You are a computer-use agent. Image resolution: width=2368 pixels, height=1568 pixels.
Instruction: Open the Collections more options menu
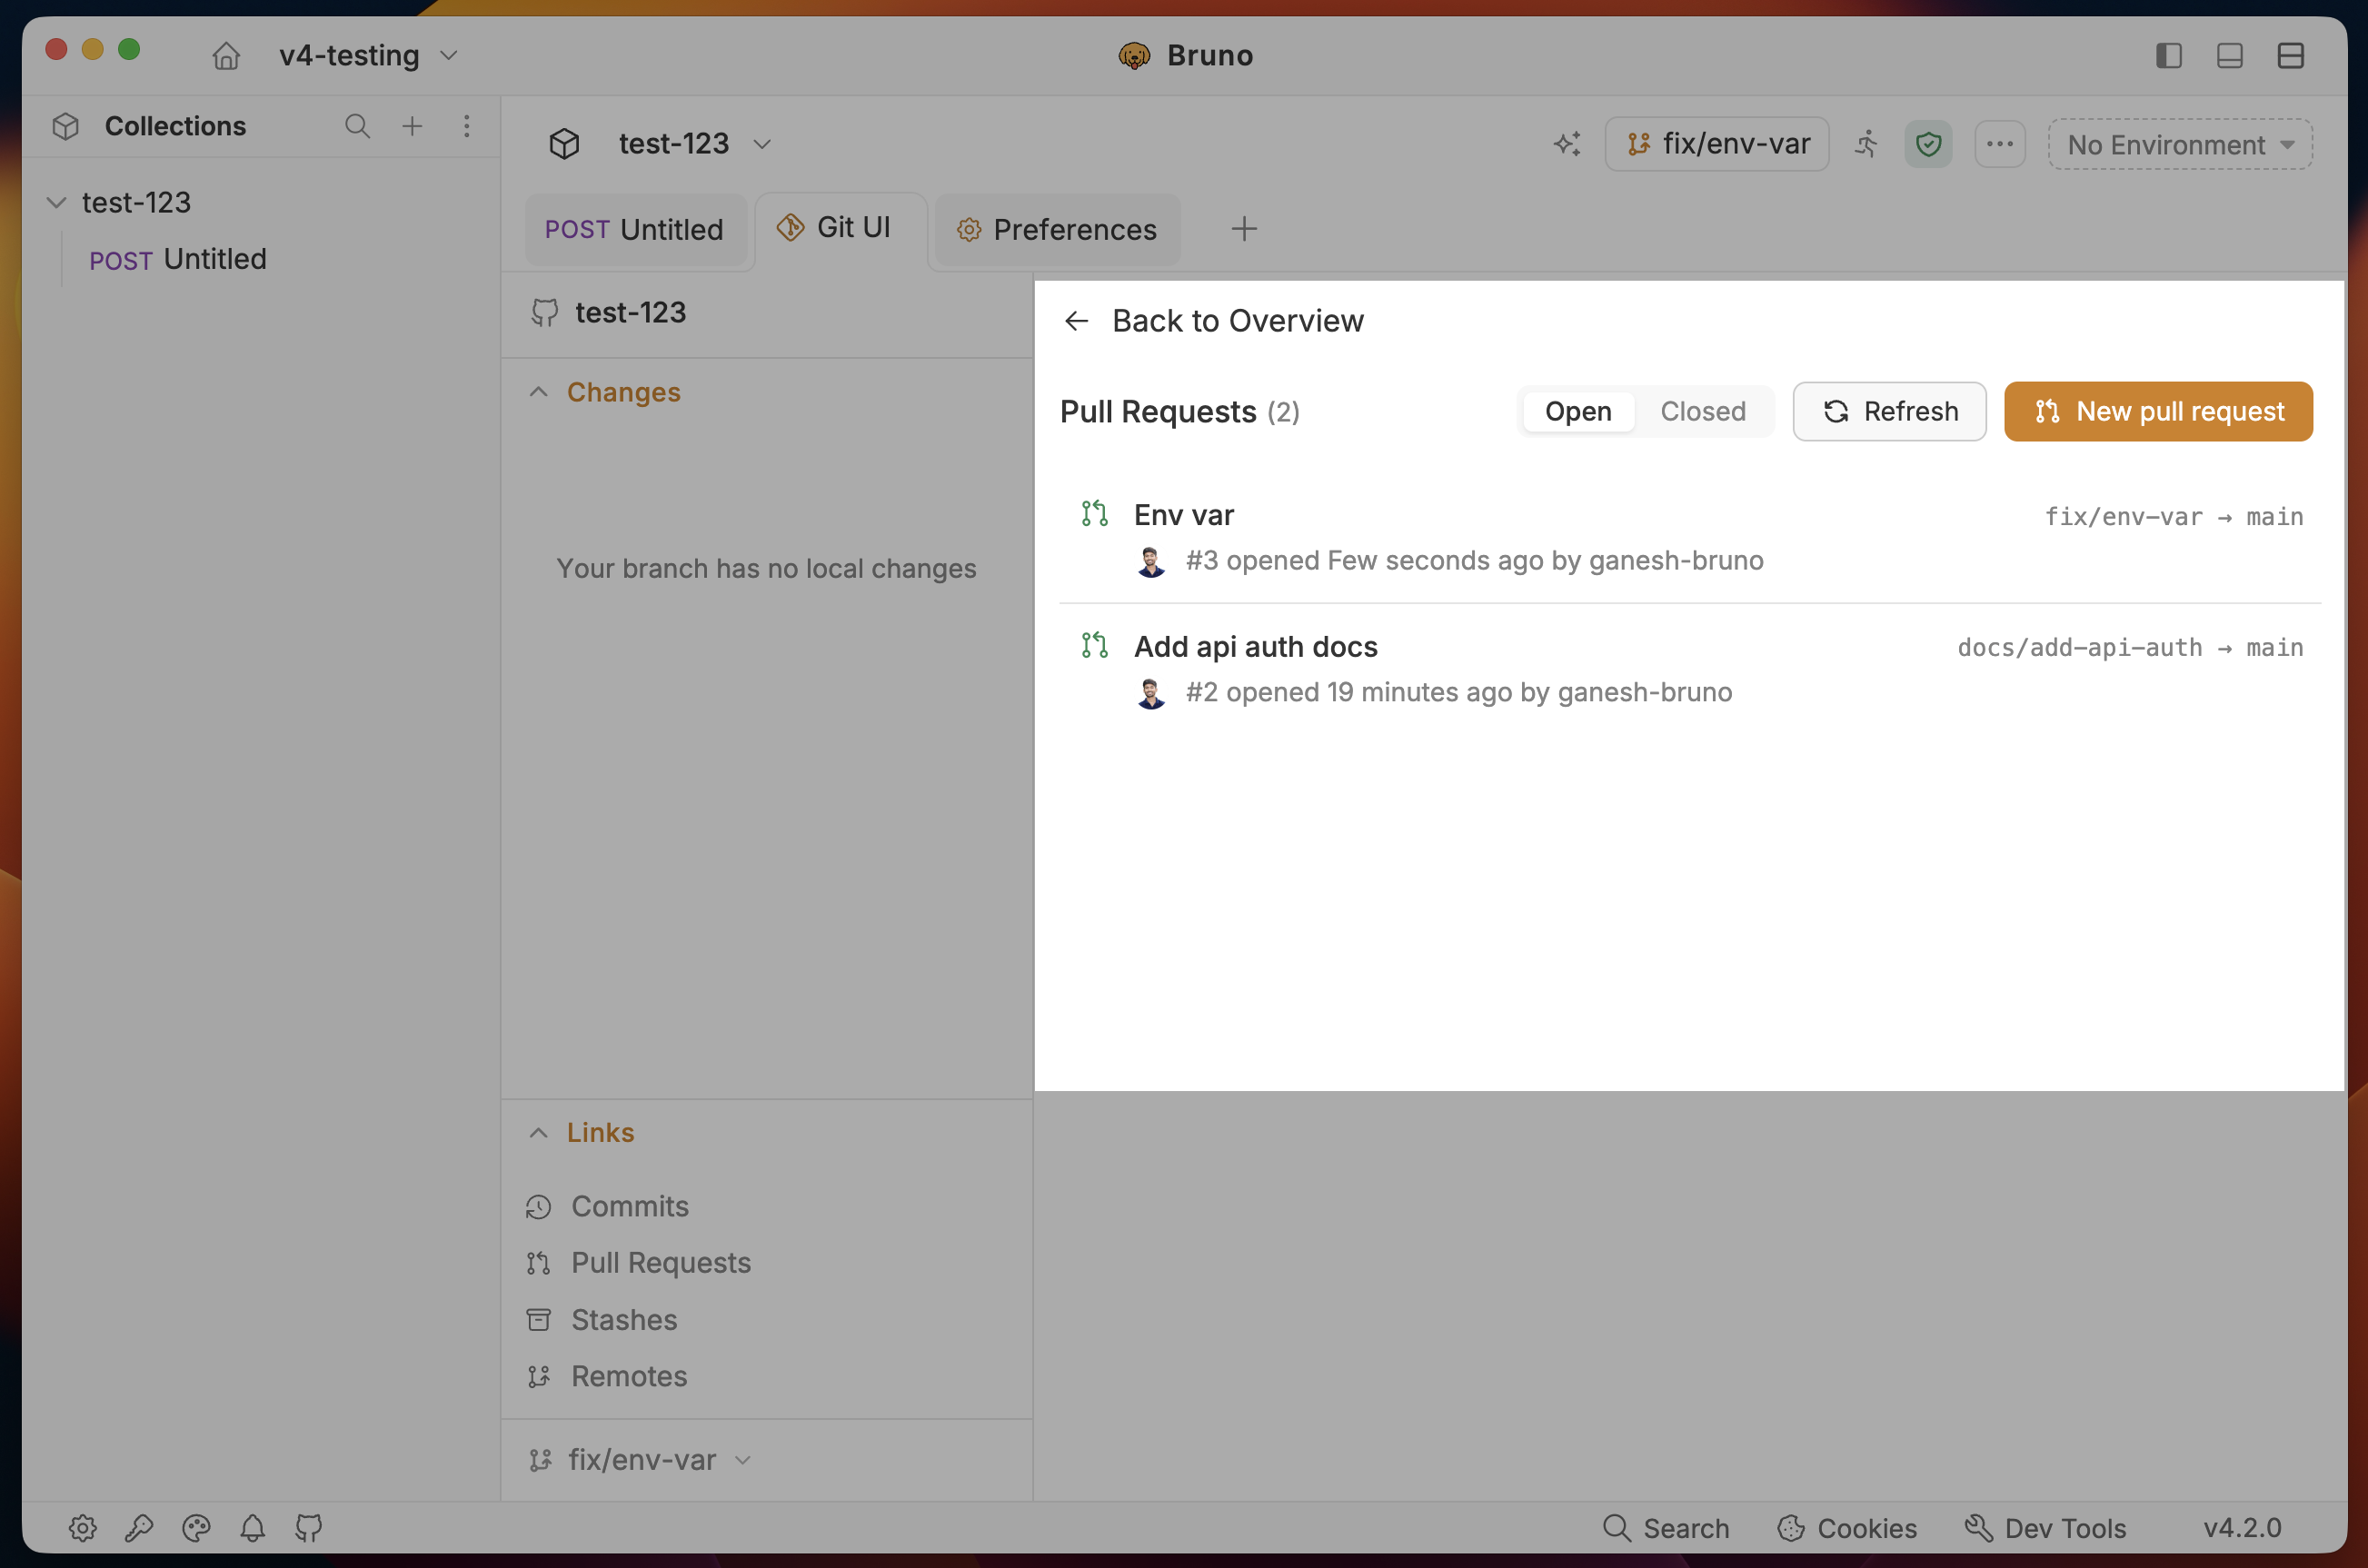(466, 126)
